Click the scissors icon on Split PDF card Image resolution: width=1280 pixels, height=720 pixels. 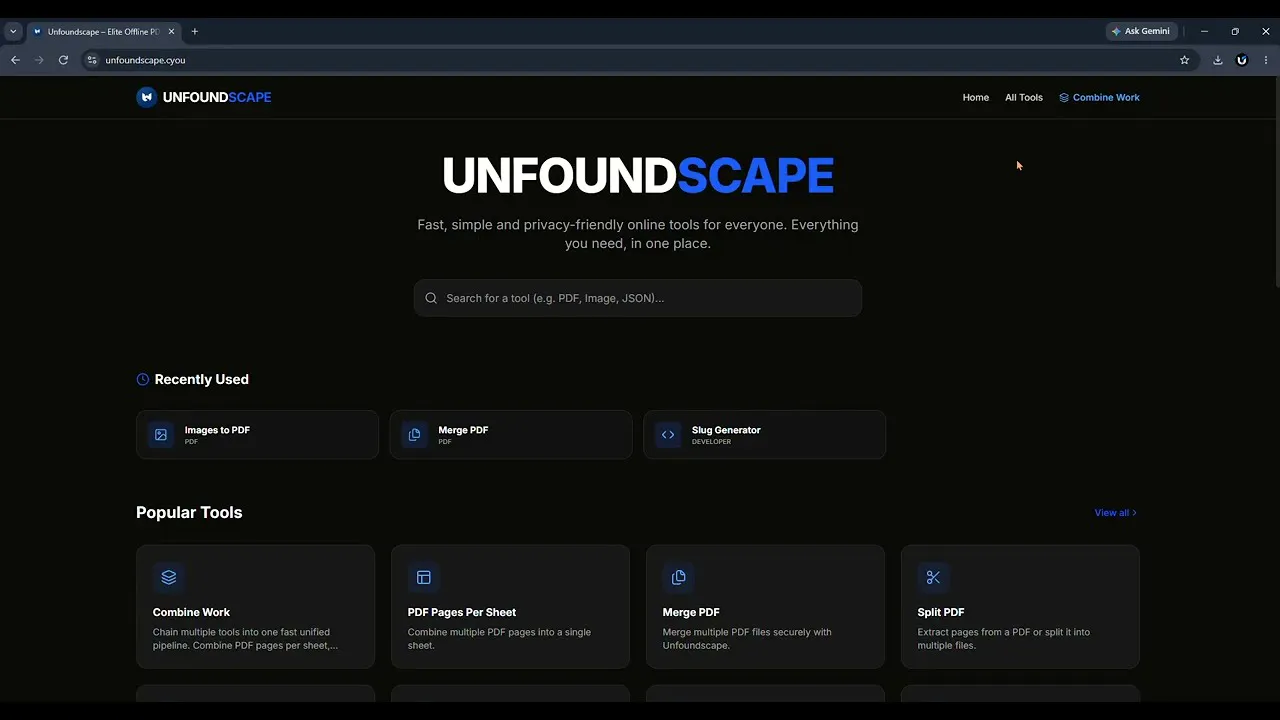934,577
